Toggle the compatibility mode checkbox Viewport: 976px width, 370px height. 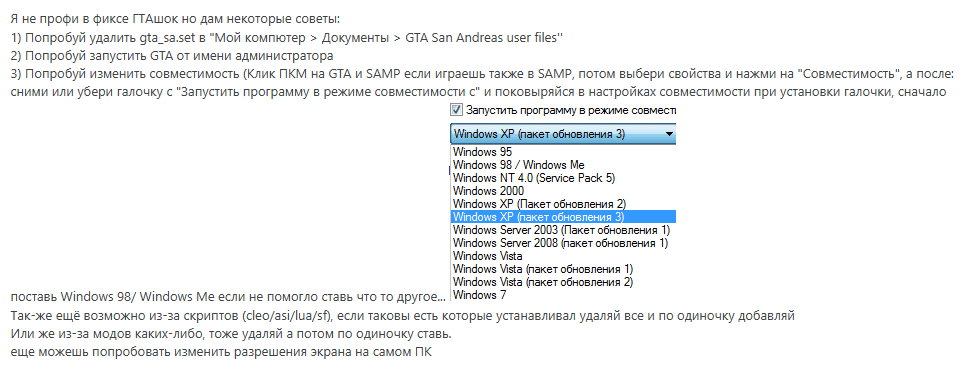(456, 110)
